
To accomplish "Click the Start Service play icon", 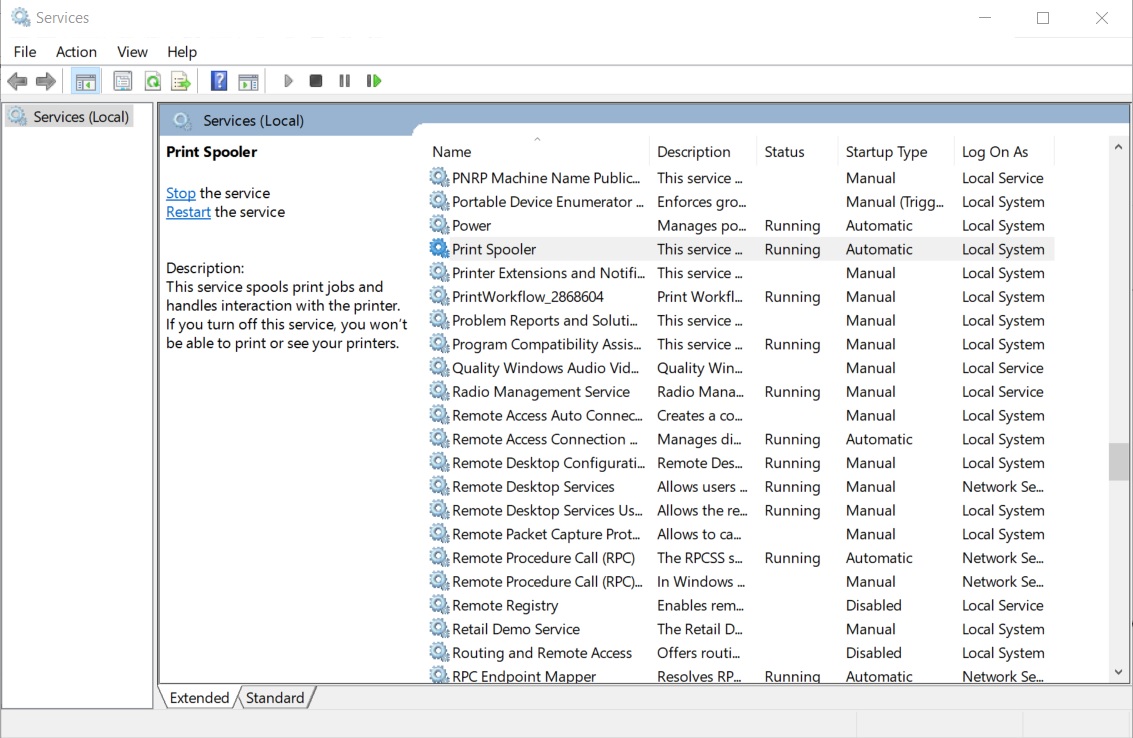I will (288, 81).
